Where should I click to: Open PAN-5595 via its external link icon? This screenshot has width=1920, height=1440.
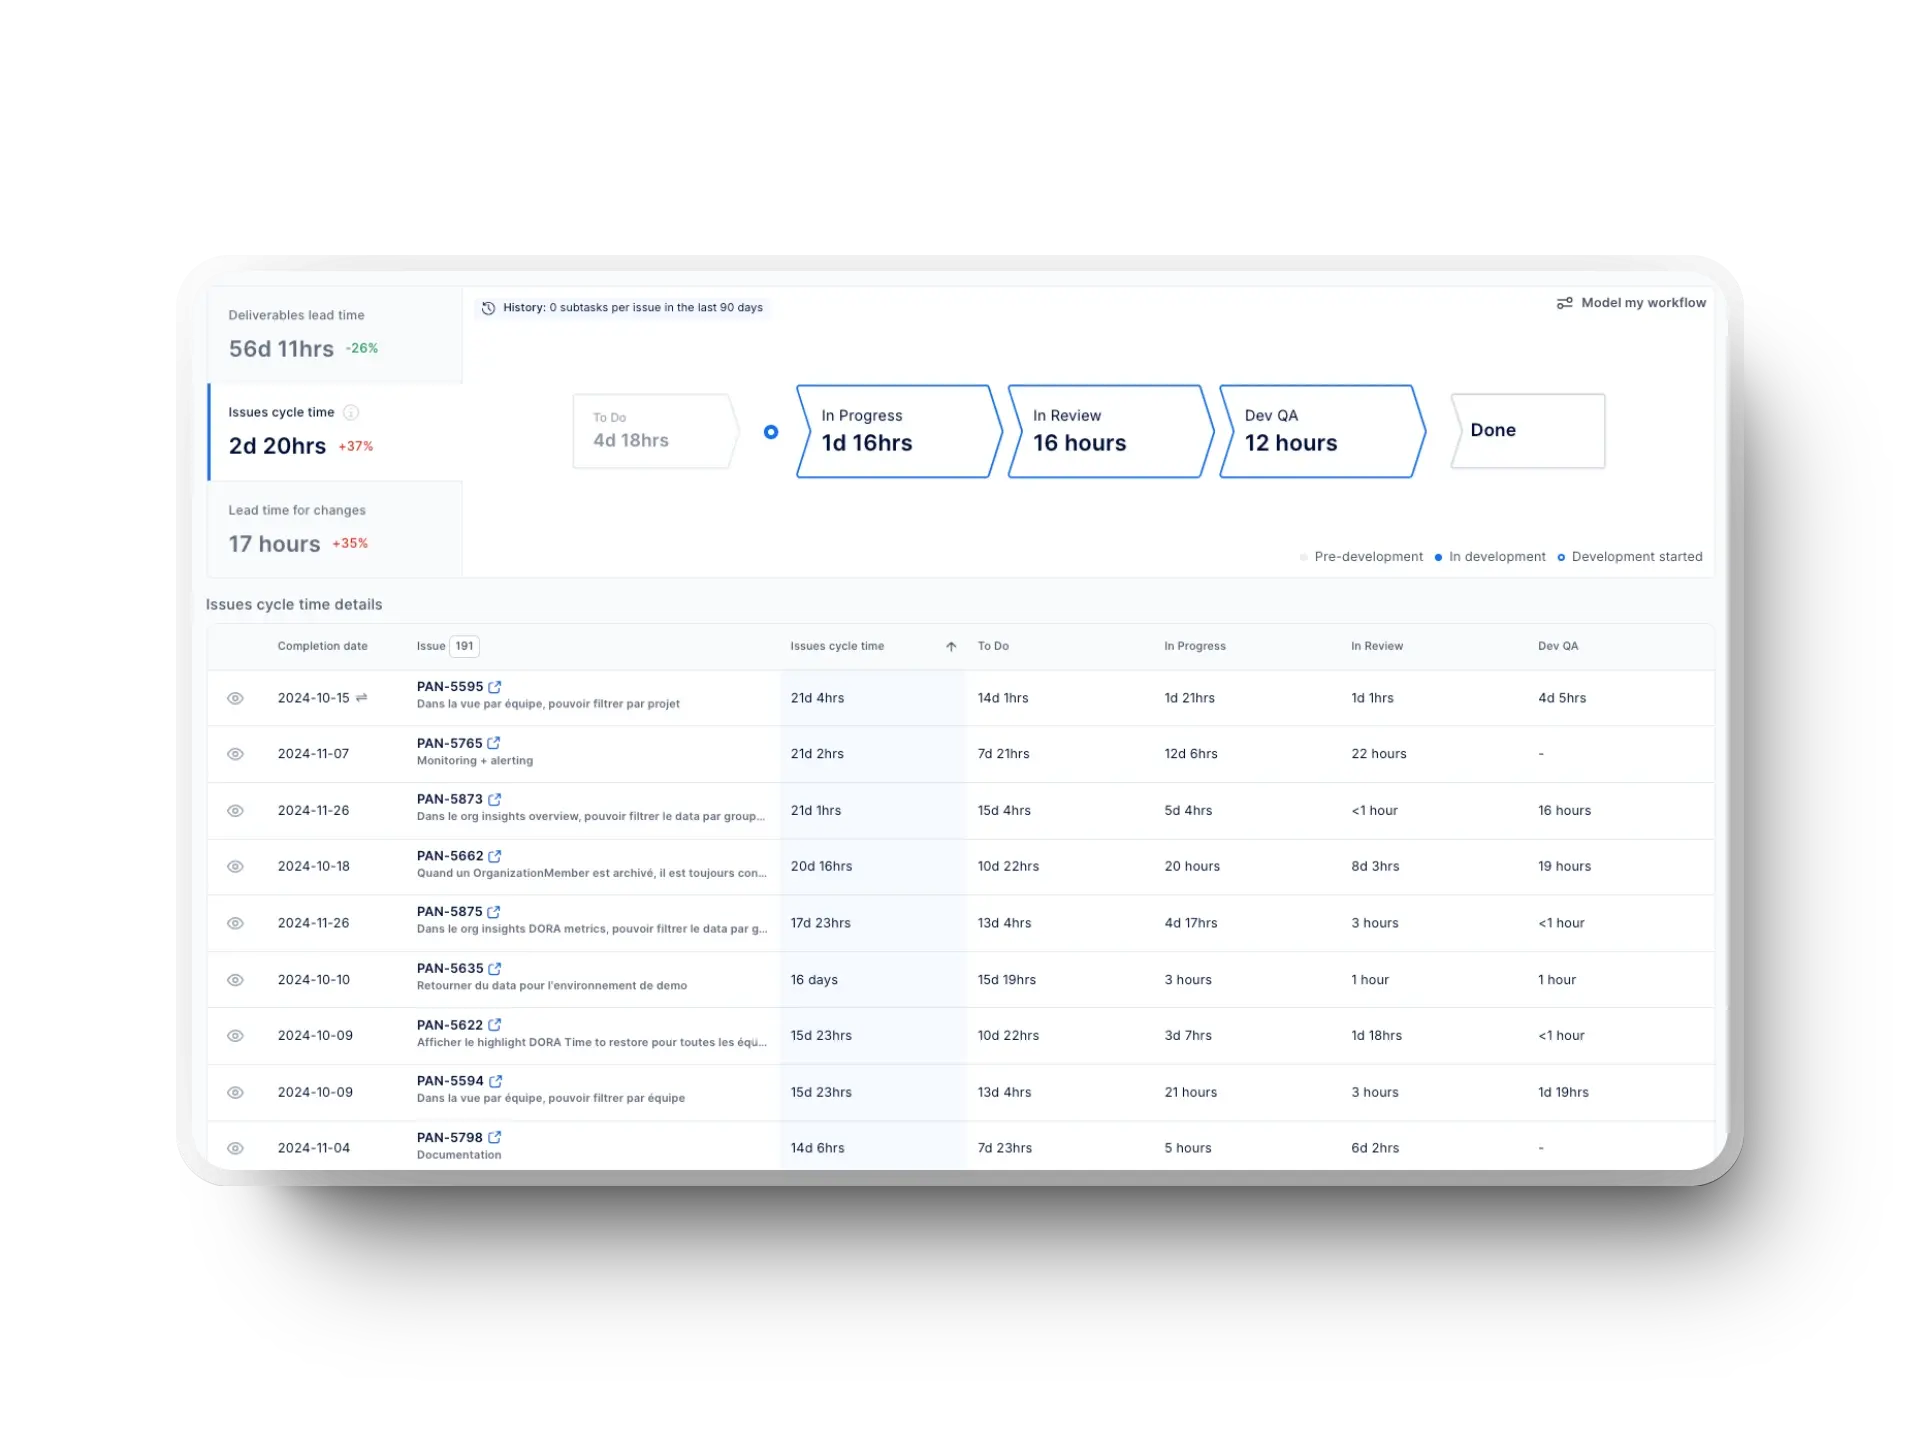(x=496, y=686)
